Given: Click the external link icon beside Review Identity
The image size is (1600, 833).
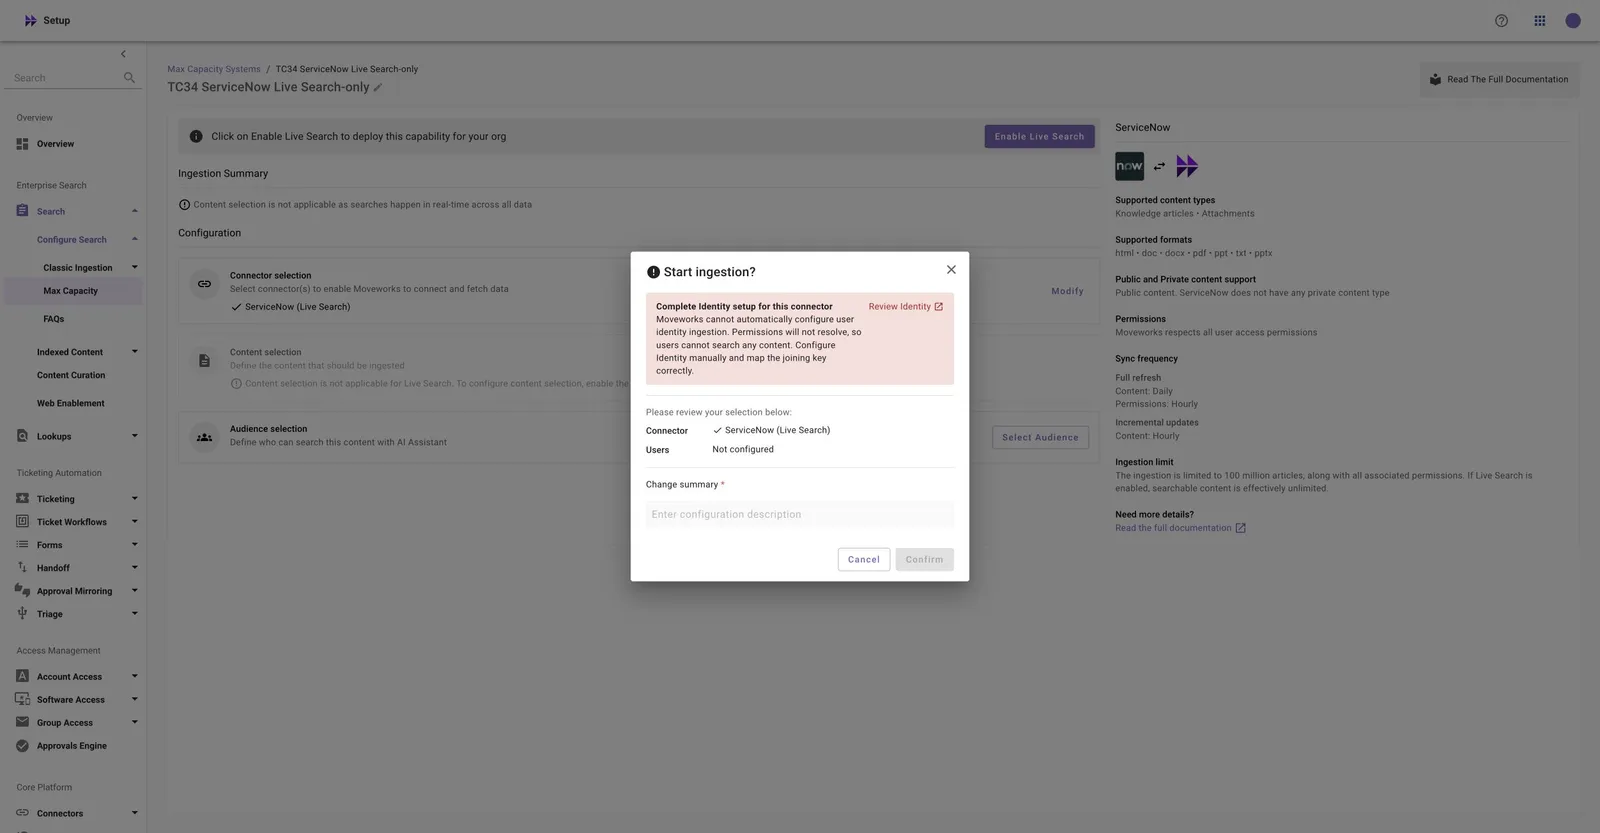Looking at the screenshot, I should tap(938, 307).
